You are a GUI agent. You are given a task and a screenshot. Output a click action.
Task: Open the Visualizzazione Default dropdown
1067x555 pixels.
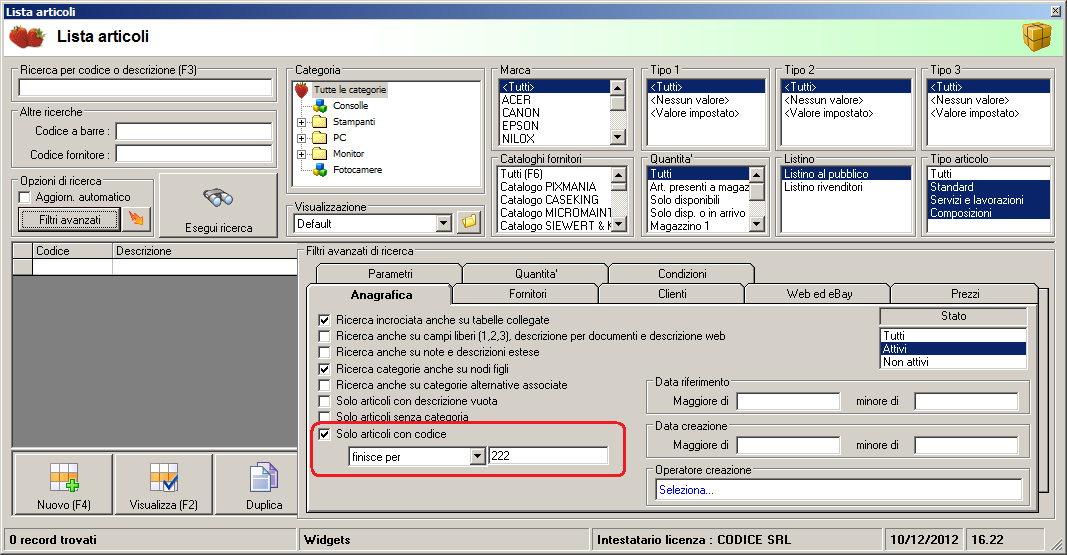pyautogui.click(x=443, y=224)
